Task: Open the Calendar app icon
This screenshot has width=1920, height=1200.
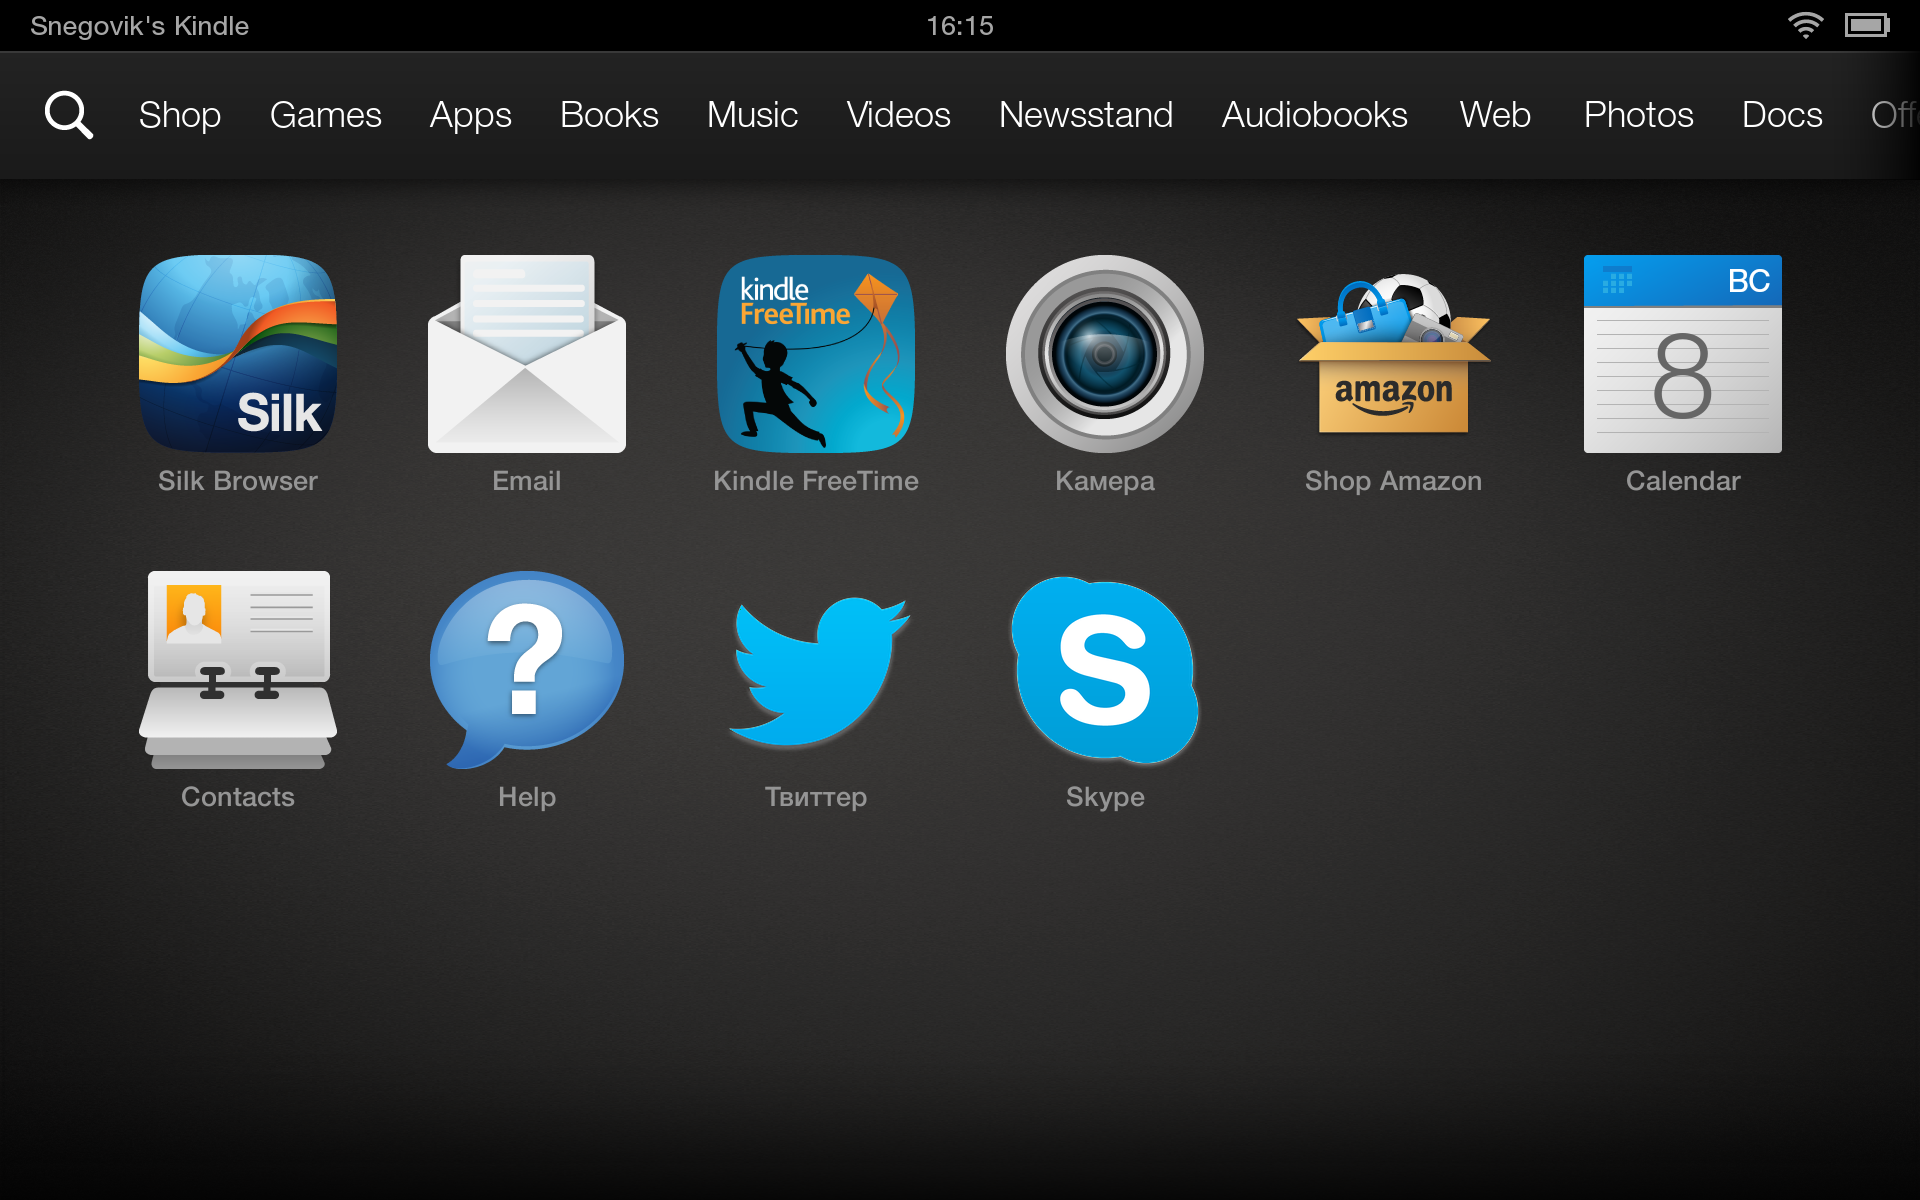Action: (x=1682, y=354)
